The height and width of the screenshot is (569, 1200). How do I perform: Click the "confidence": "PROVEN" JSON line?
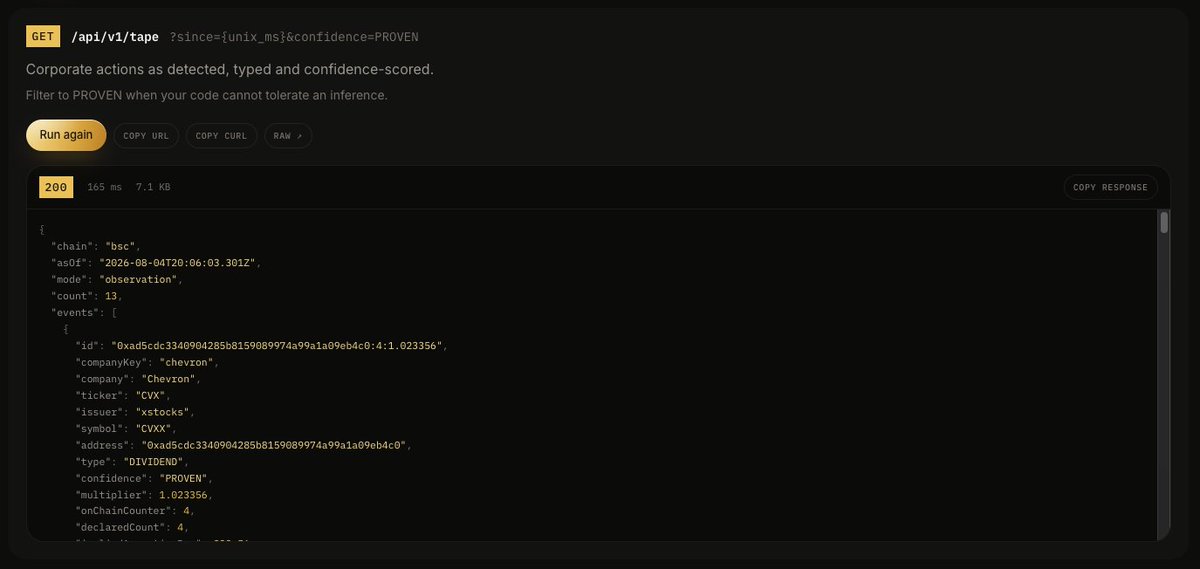pyautogui.click(x=145, y=478)
